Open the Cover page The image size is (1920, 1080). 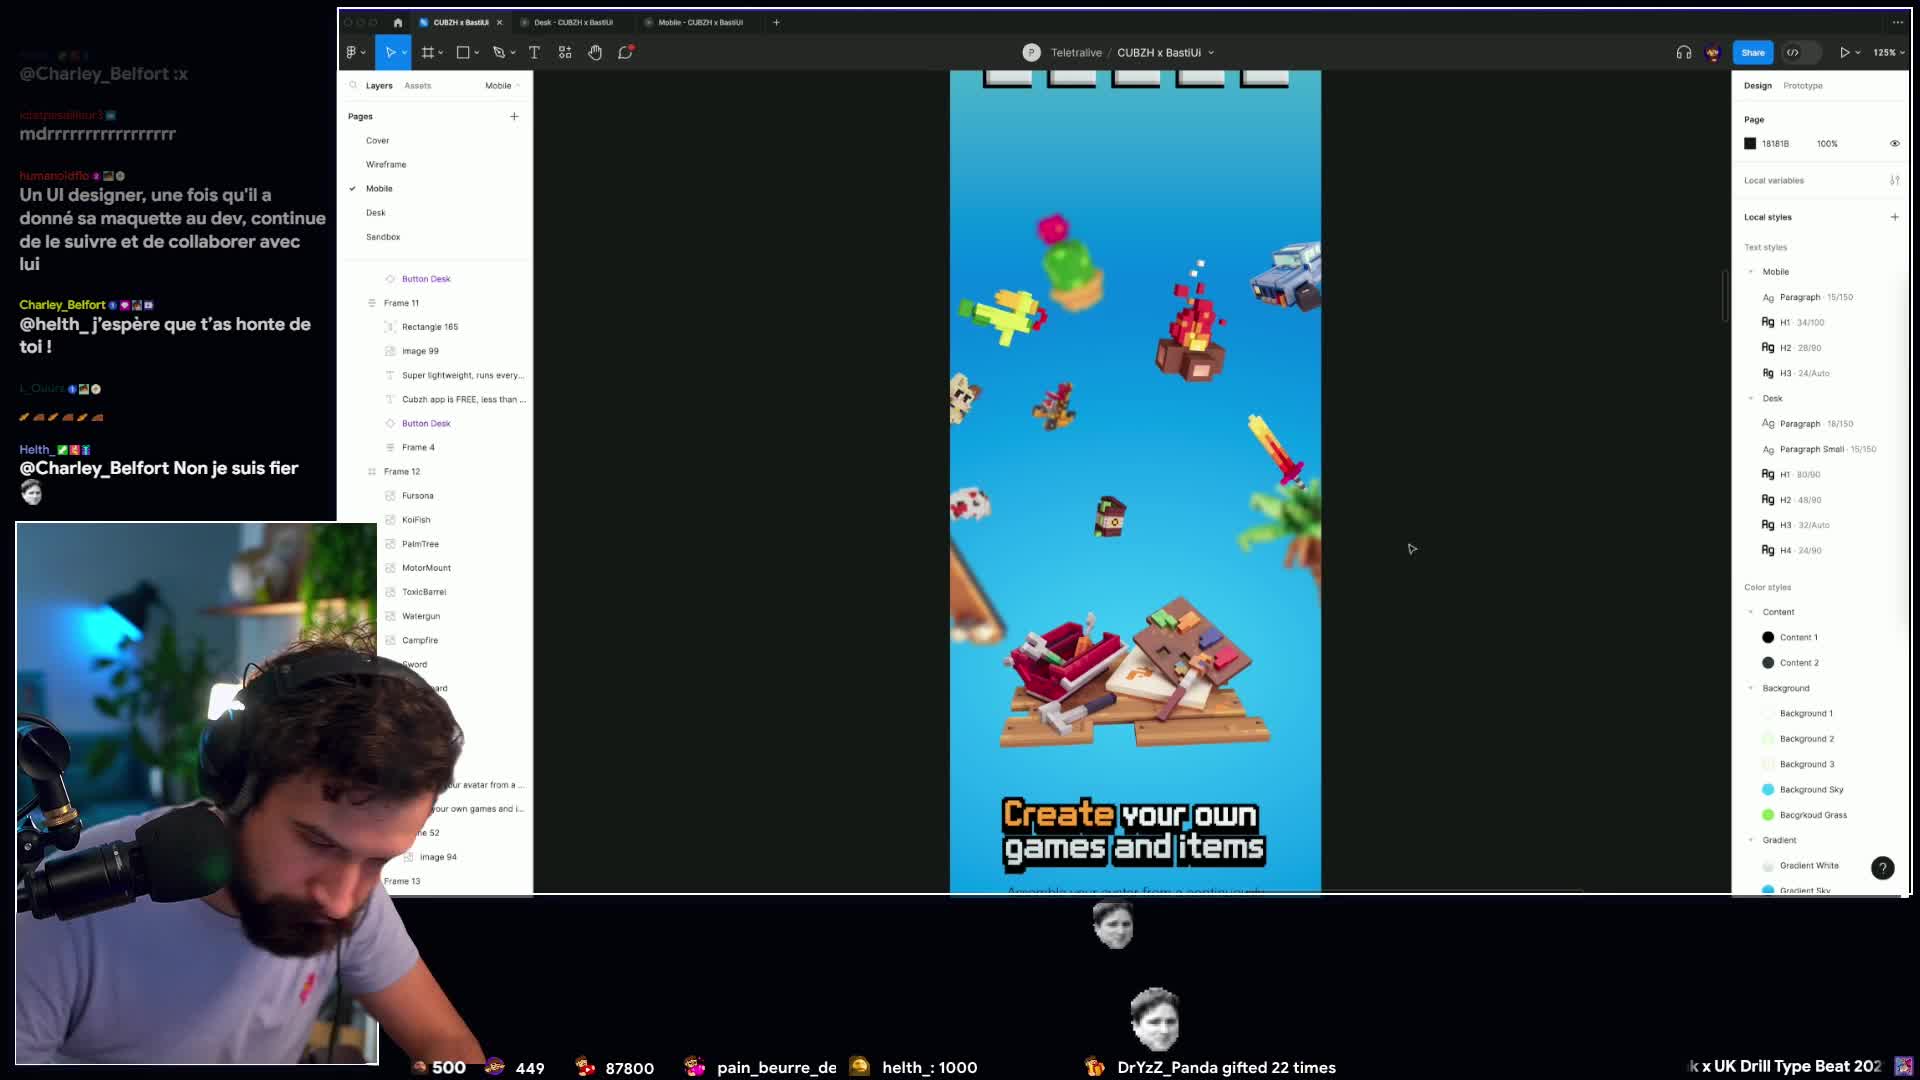click(377, 140)
